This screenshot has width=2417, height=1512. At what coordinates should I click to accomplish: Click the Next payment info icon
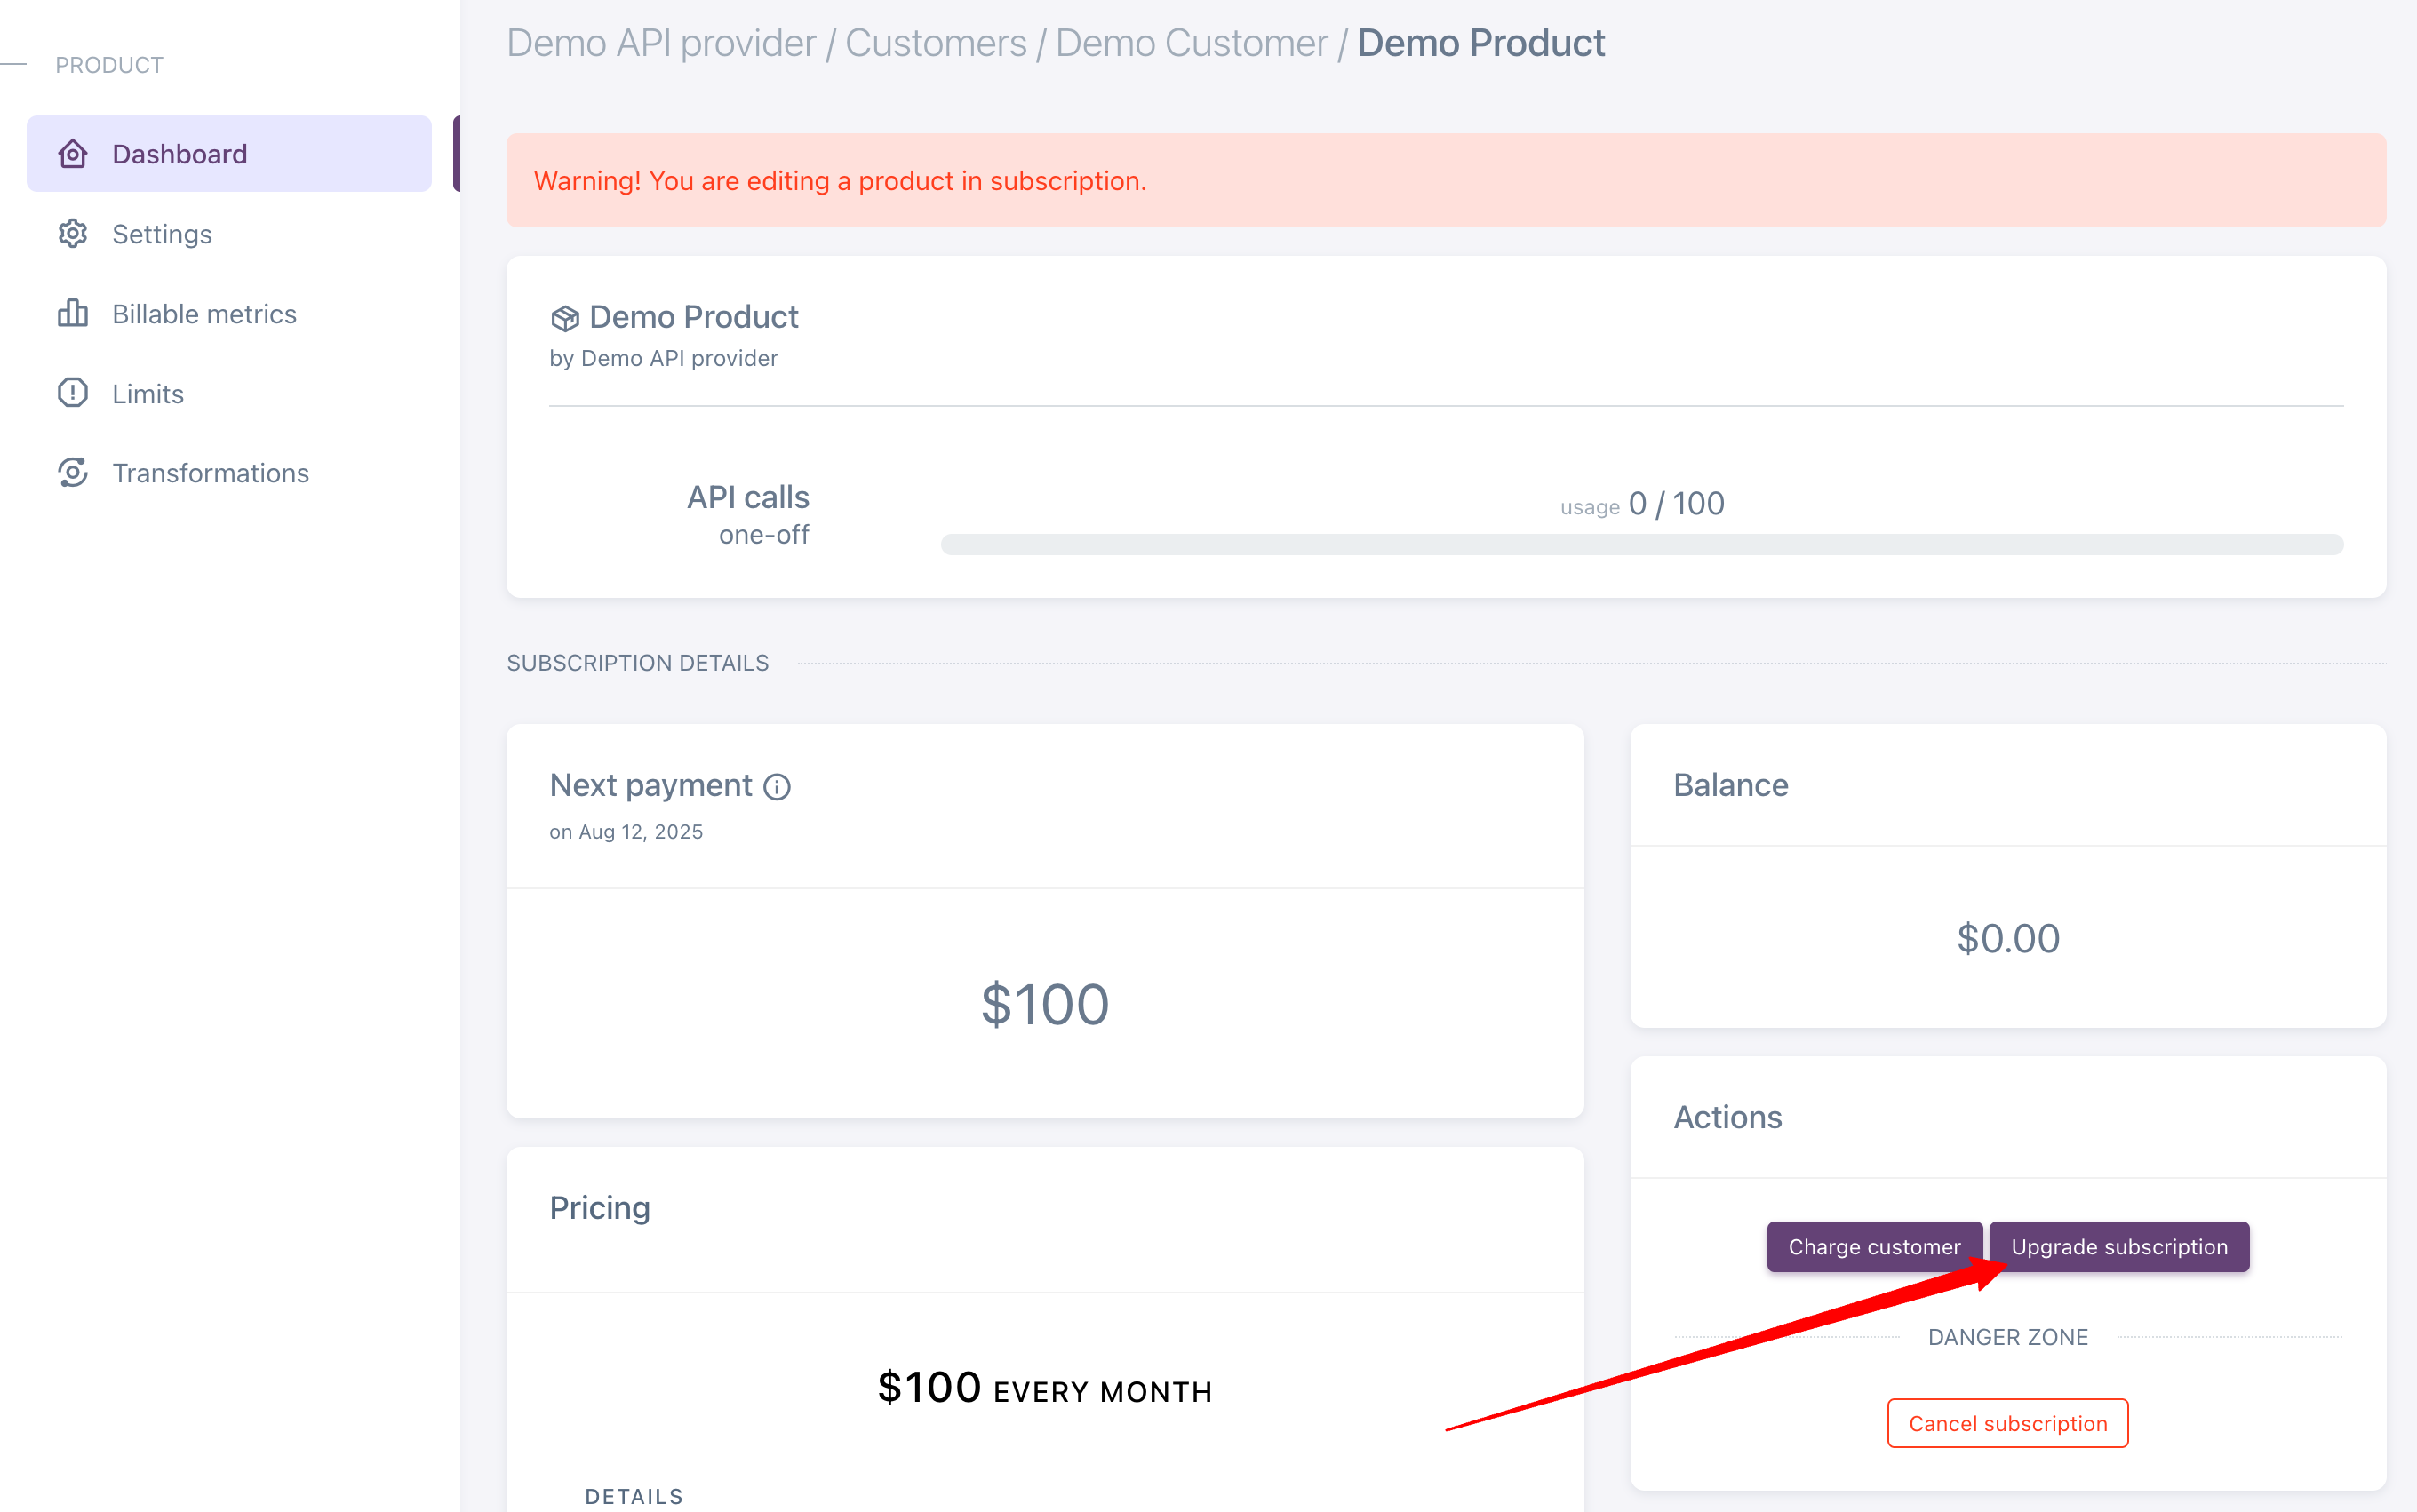(777, 787)
